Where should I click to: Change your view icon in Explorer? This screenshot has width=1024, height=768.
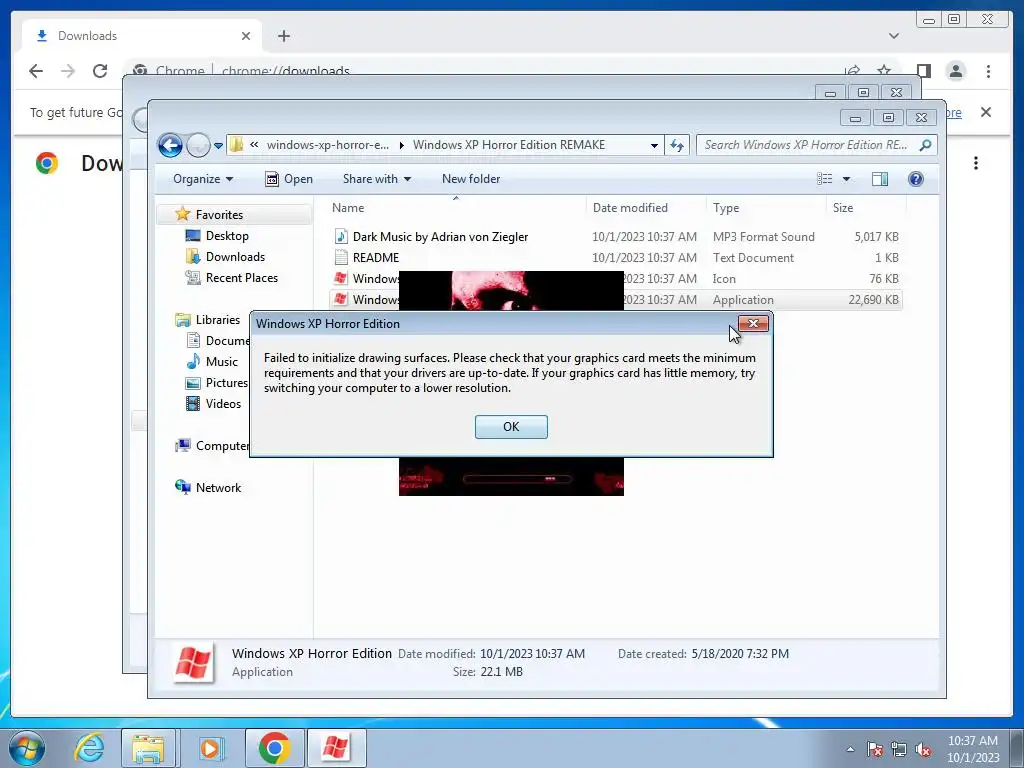825,179
